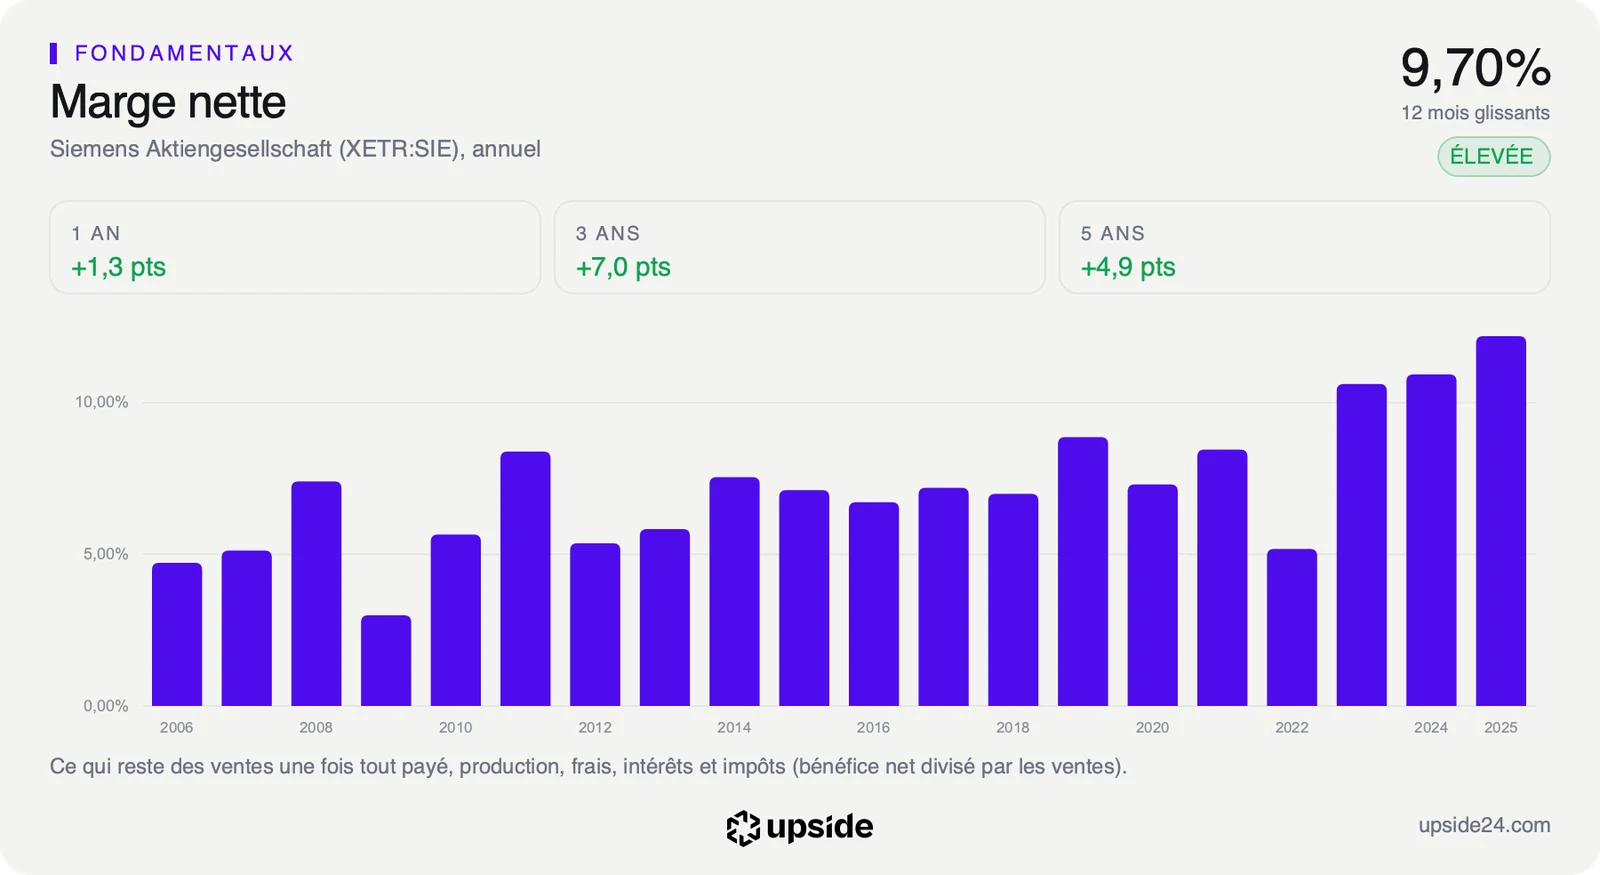Click the 2008 bar in the chart
The width and height of the screenshot is (1600, 875).
(x=316, y=594)
